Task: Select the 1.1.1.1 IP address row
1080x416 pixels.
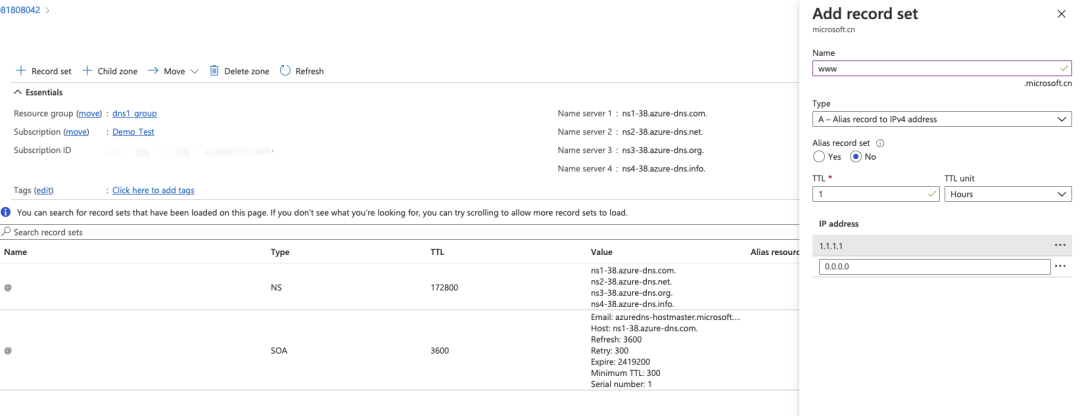Action: pos(942,245)
